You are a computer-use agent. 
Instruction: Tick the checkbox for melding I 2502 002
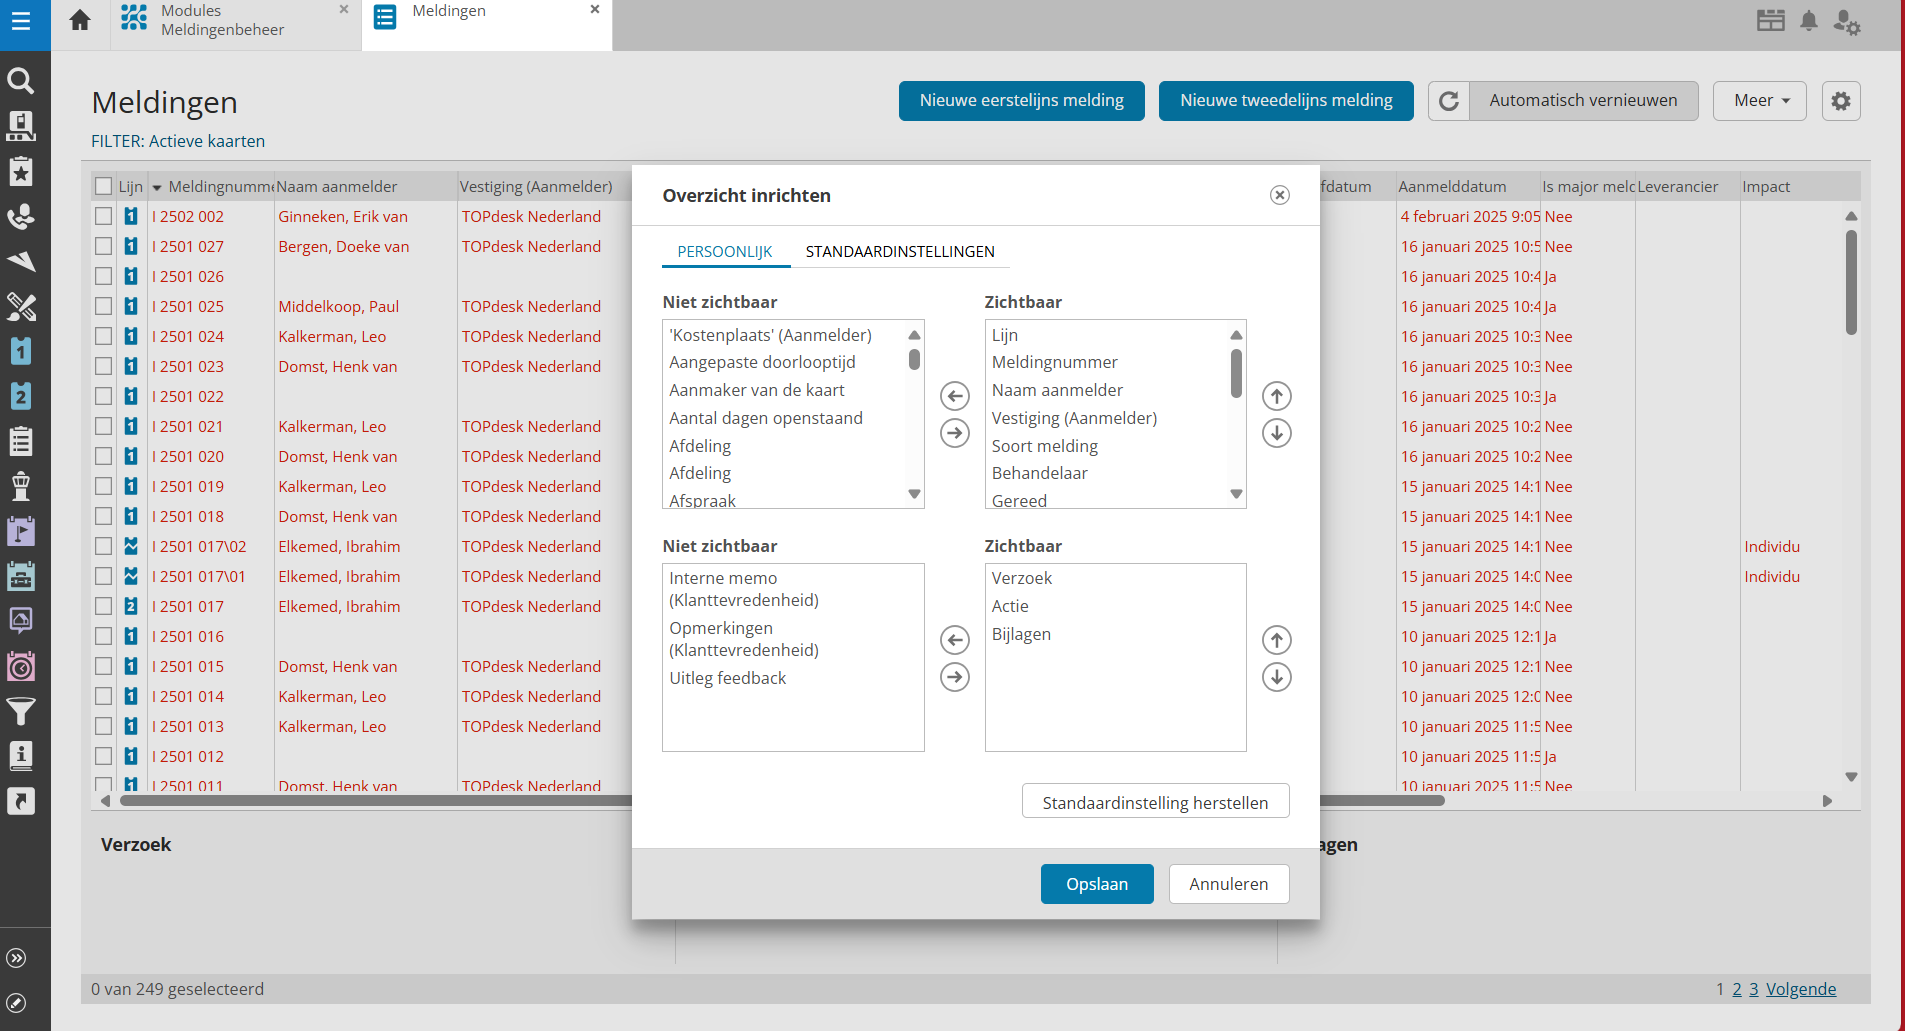[x=104, y=216]
